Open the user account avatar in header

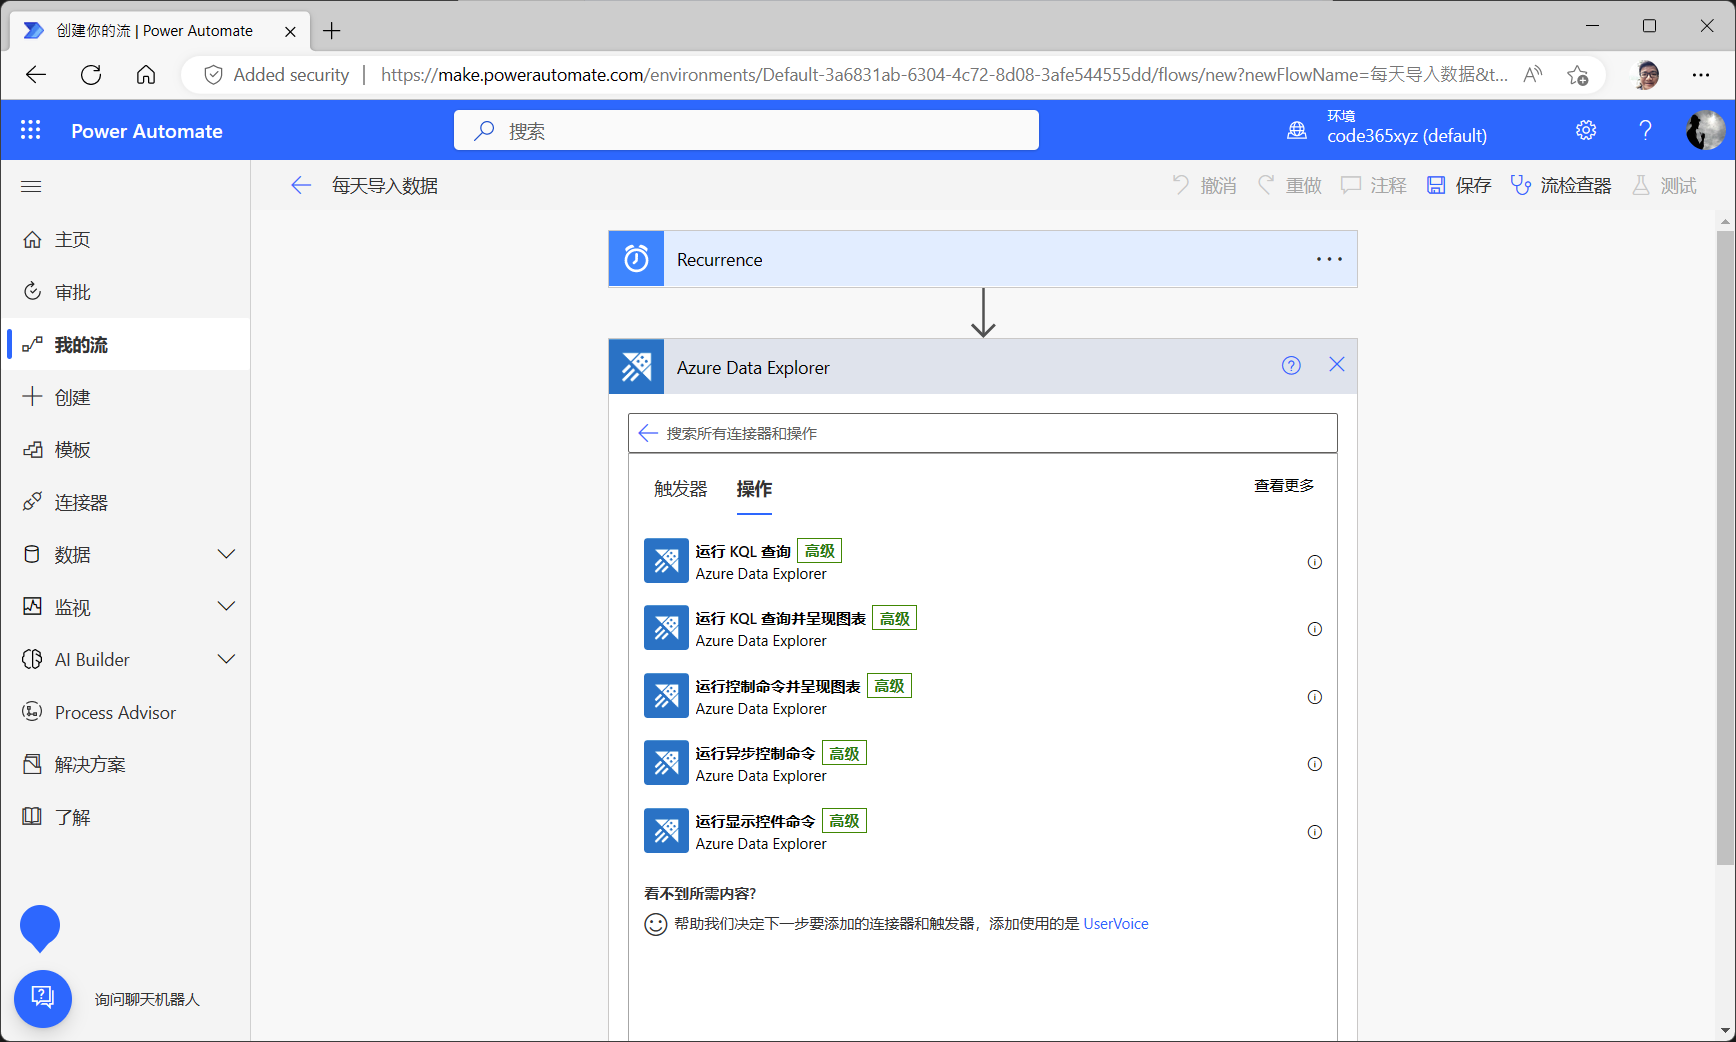pyautogui.click(x=1705, y=130)
